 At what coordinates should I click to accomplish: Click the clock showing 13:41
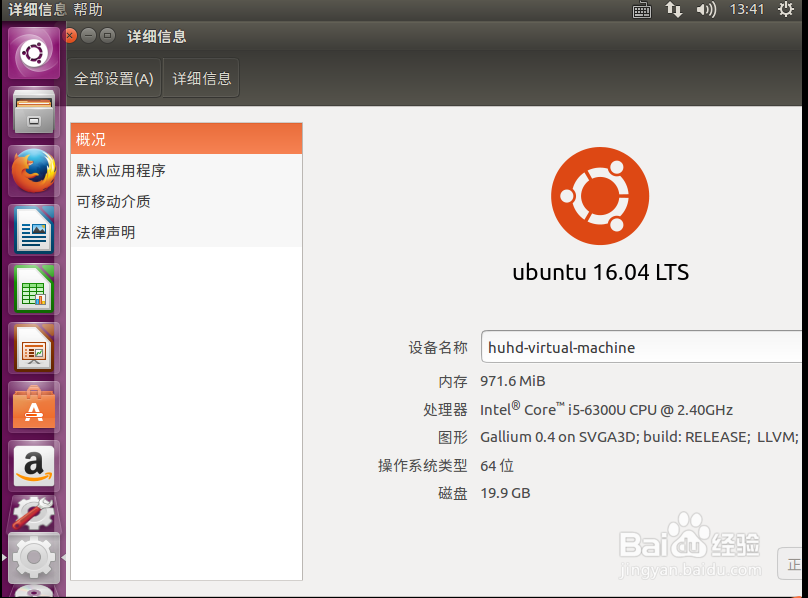747,9
